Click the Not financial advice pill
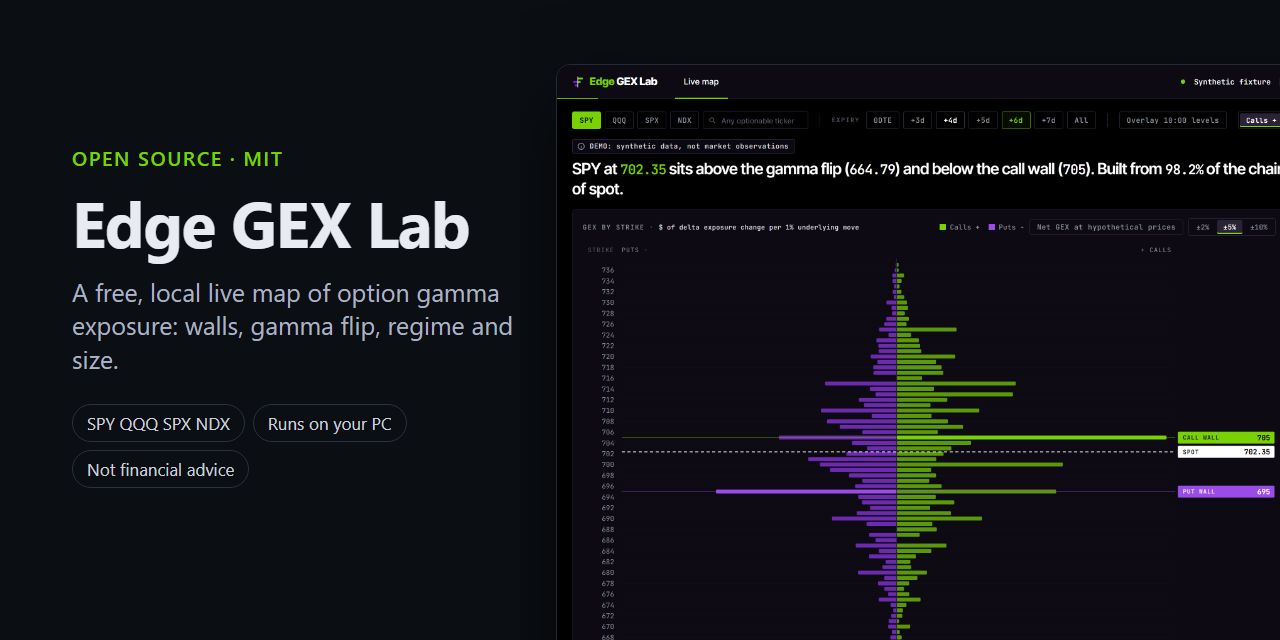The image size is (1280, 640). tap(160, 469)
